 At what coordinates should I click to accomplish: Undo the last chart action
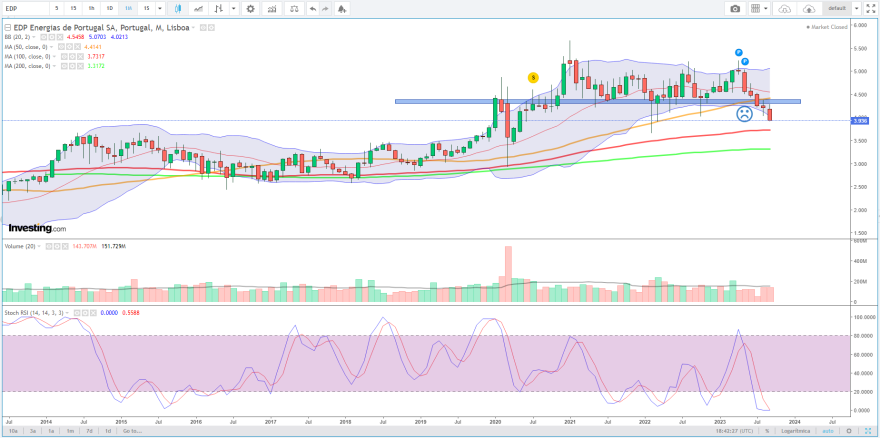tap(313, 8)
